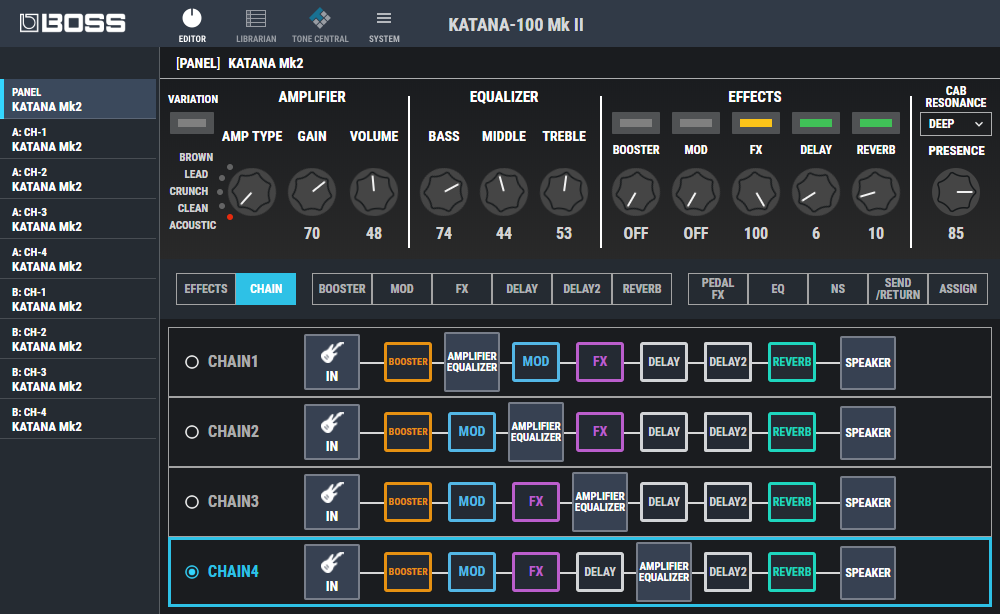Open the SEND/RETURN settings button
The height and width of the screenshot is (614, 1000).
[897, 289]
